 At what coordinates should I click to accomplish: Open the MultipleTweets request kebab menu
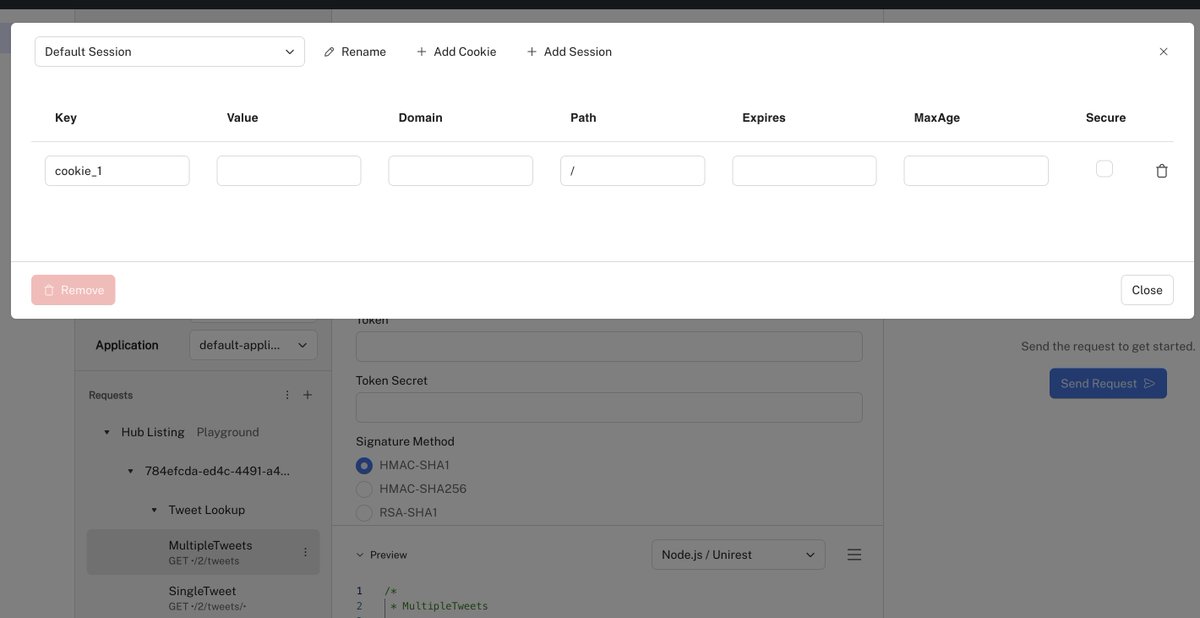pyautogui.click(x=306, y=551)
